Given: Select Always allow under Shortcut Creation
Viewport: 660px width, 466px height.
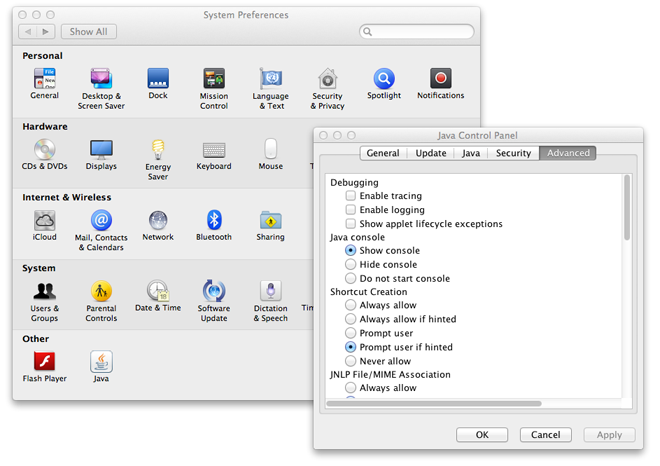Looking at the screenshot, I should (350, 304).
